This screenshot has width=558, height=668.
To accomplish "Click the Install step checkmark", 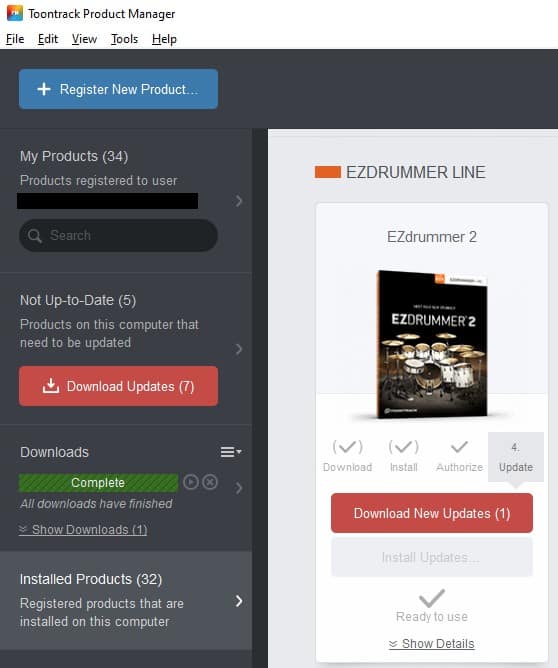I will click(x=403, y=447).
